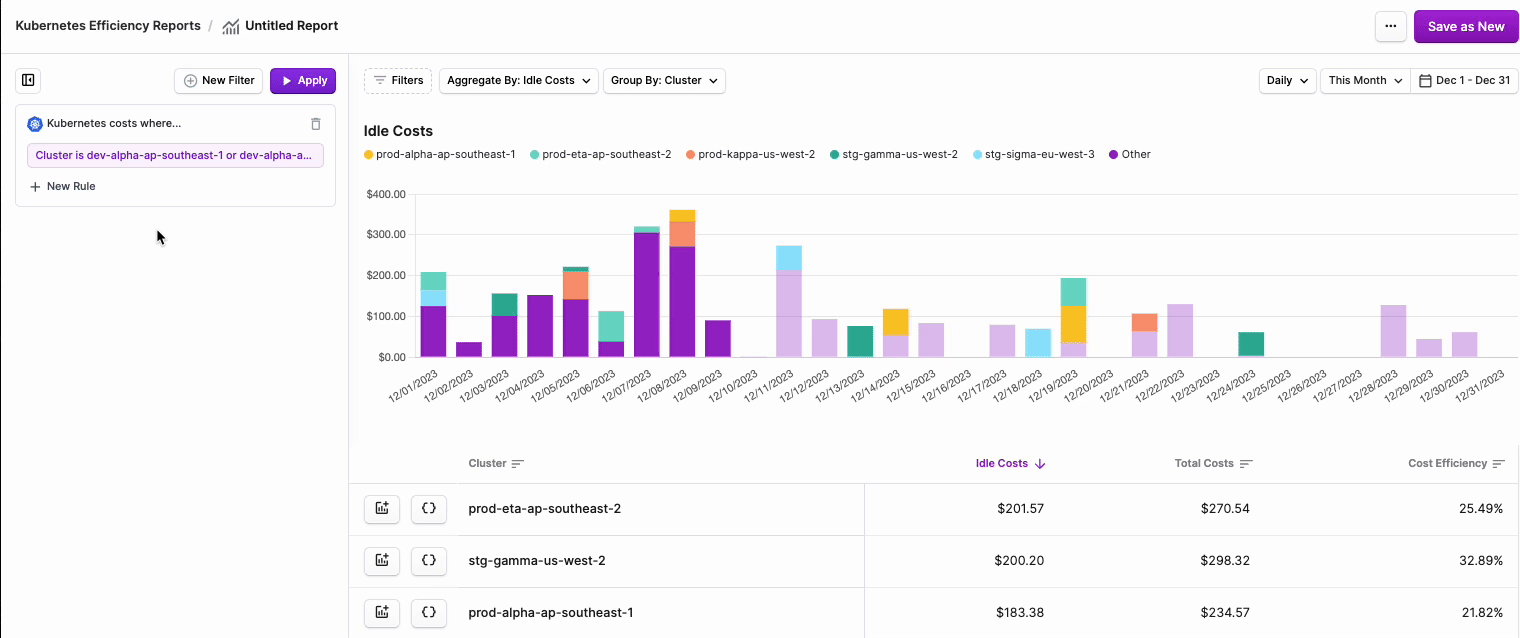Apply the filter with Apply button
1520x638 pixels.
pos(303,80)
